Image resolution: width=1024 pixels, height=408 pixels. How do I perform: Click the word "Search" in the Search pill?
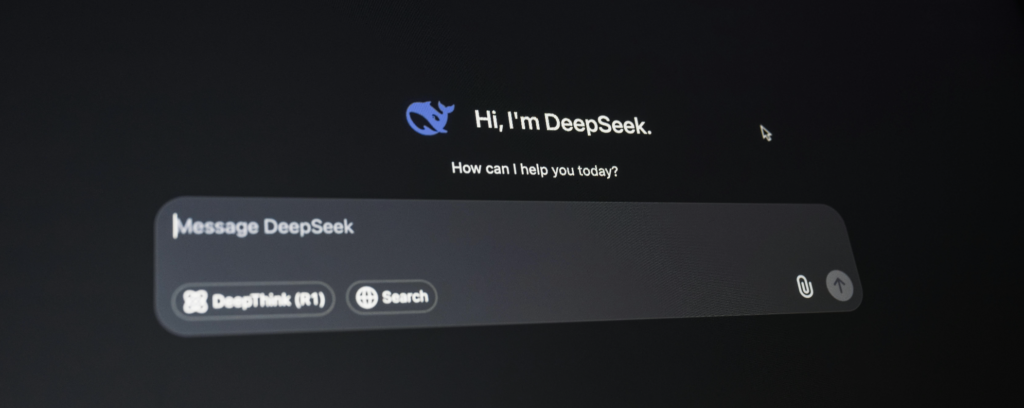405,297
